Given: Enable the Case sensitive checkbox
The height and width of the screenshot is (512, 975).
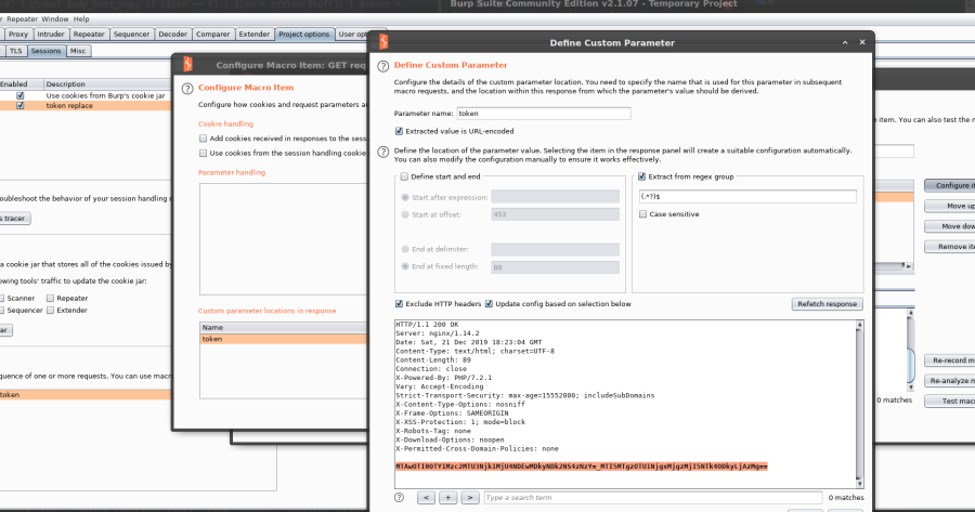Looking at the screenshot, I should click(x=643, y=214).
